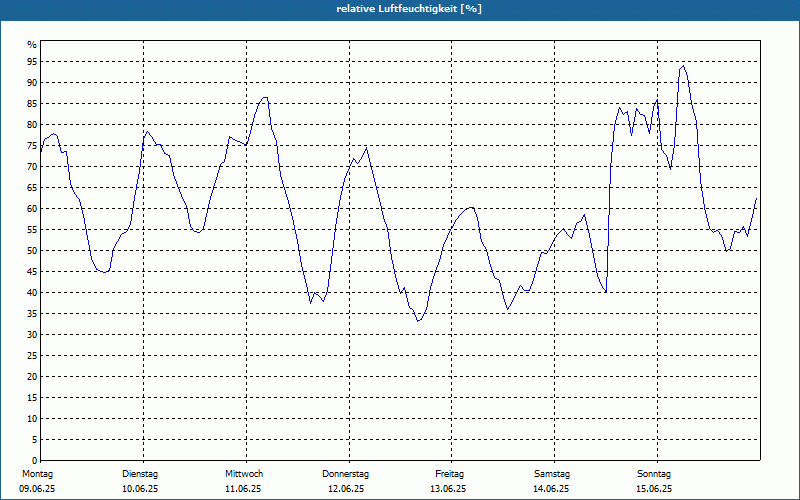Click the date '09.06.25'

(37, 489)
